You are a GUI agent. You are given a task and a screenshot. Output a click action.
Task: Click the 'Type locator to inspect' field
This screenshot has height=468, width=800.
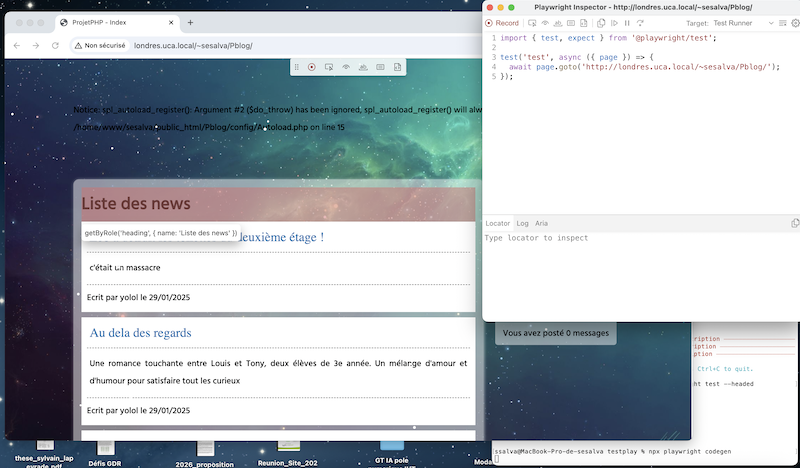pyautogui.click(x=641, y=238)
